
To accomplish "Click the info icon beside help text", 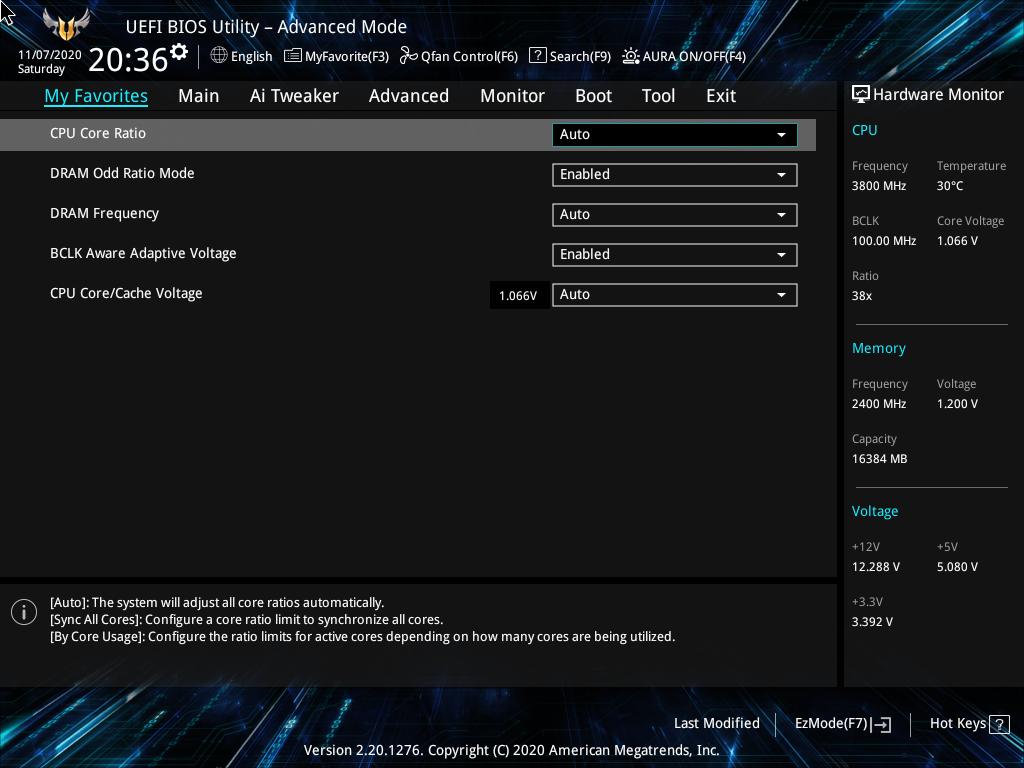I will tap(24, 612).
